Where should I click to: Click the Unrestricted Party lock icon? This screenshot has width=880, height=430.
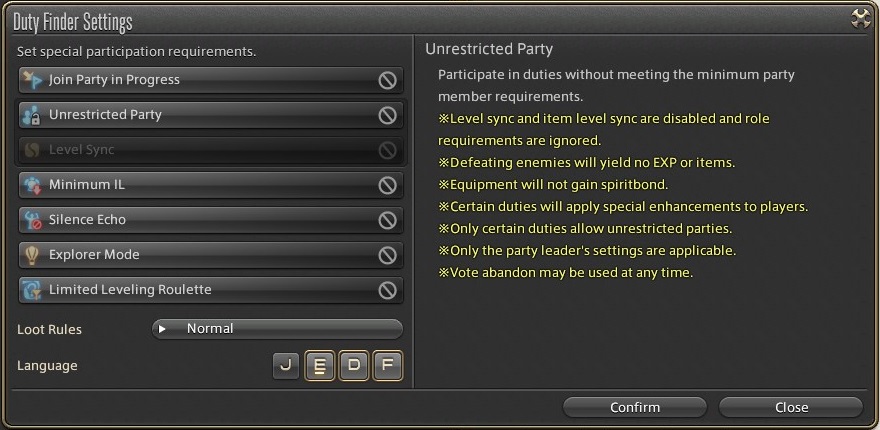(x=32, y=115)
